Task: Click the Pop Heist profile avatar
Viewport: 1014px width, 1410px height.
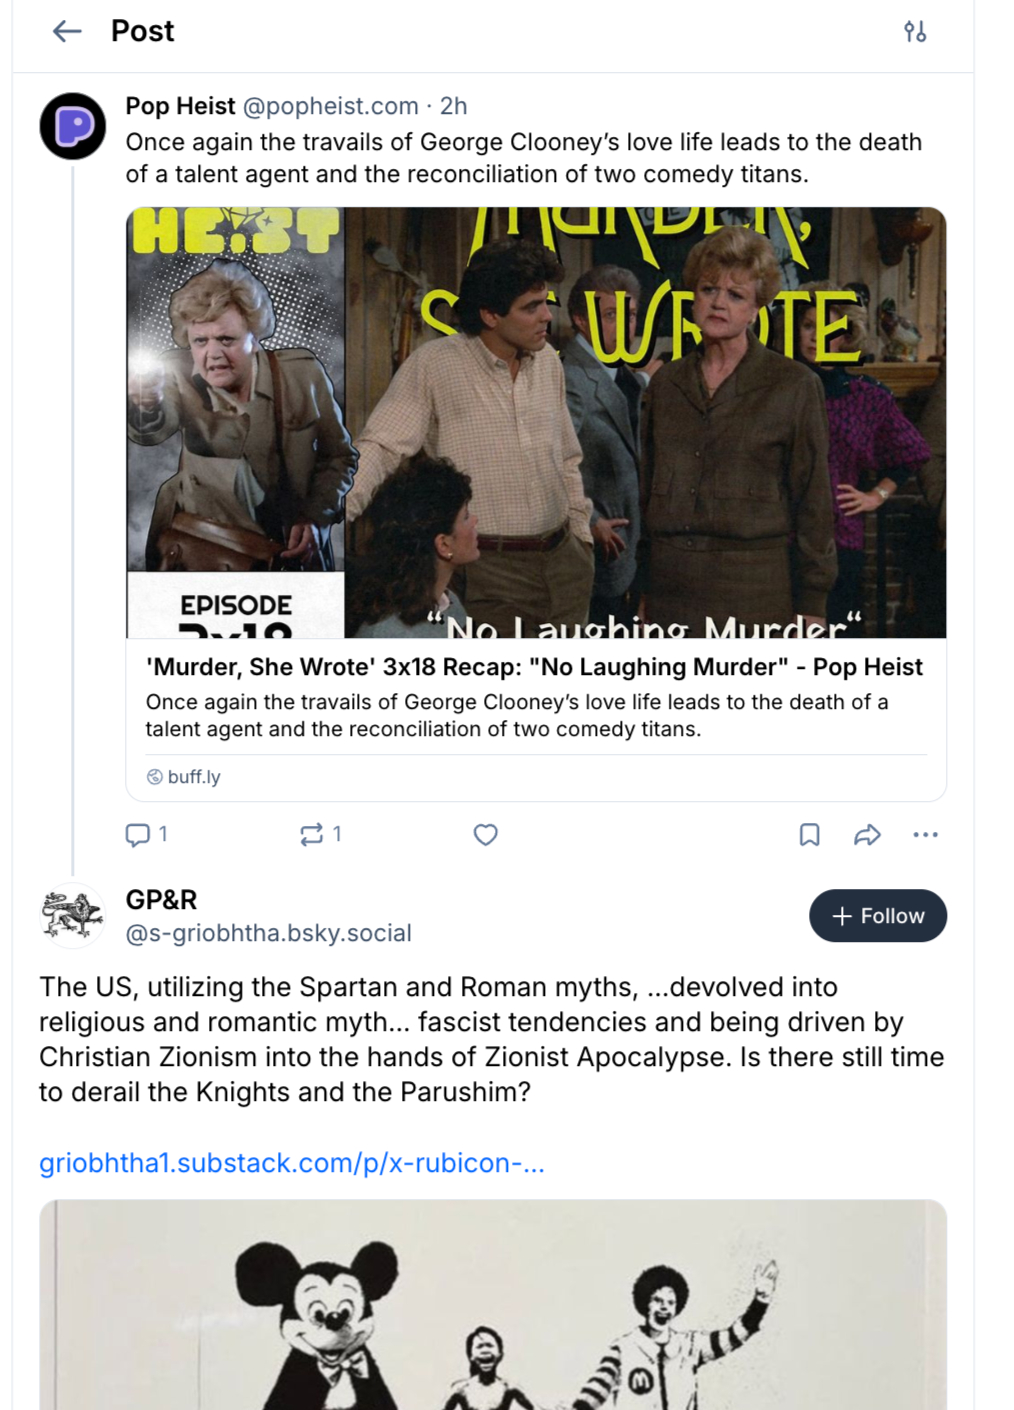Action: click(73, 126)
